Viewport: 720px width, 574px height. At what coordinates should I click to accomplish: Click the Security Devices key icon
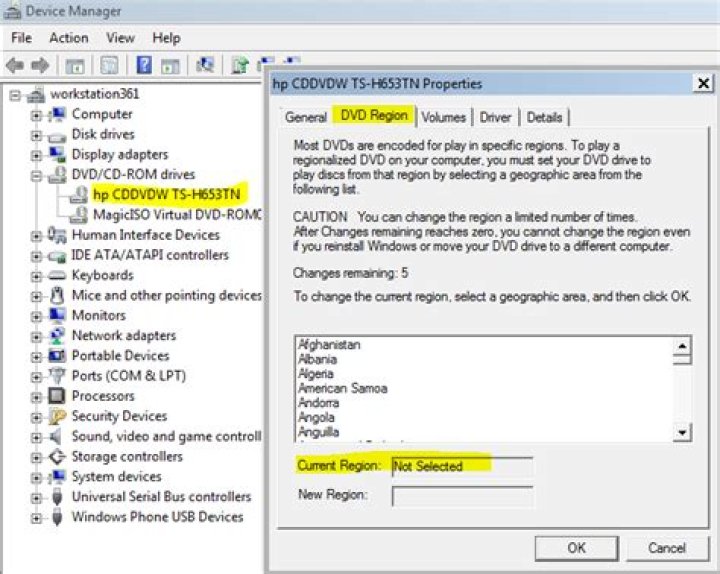pyautogui.click(x=57, y=416)
